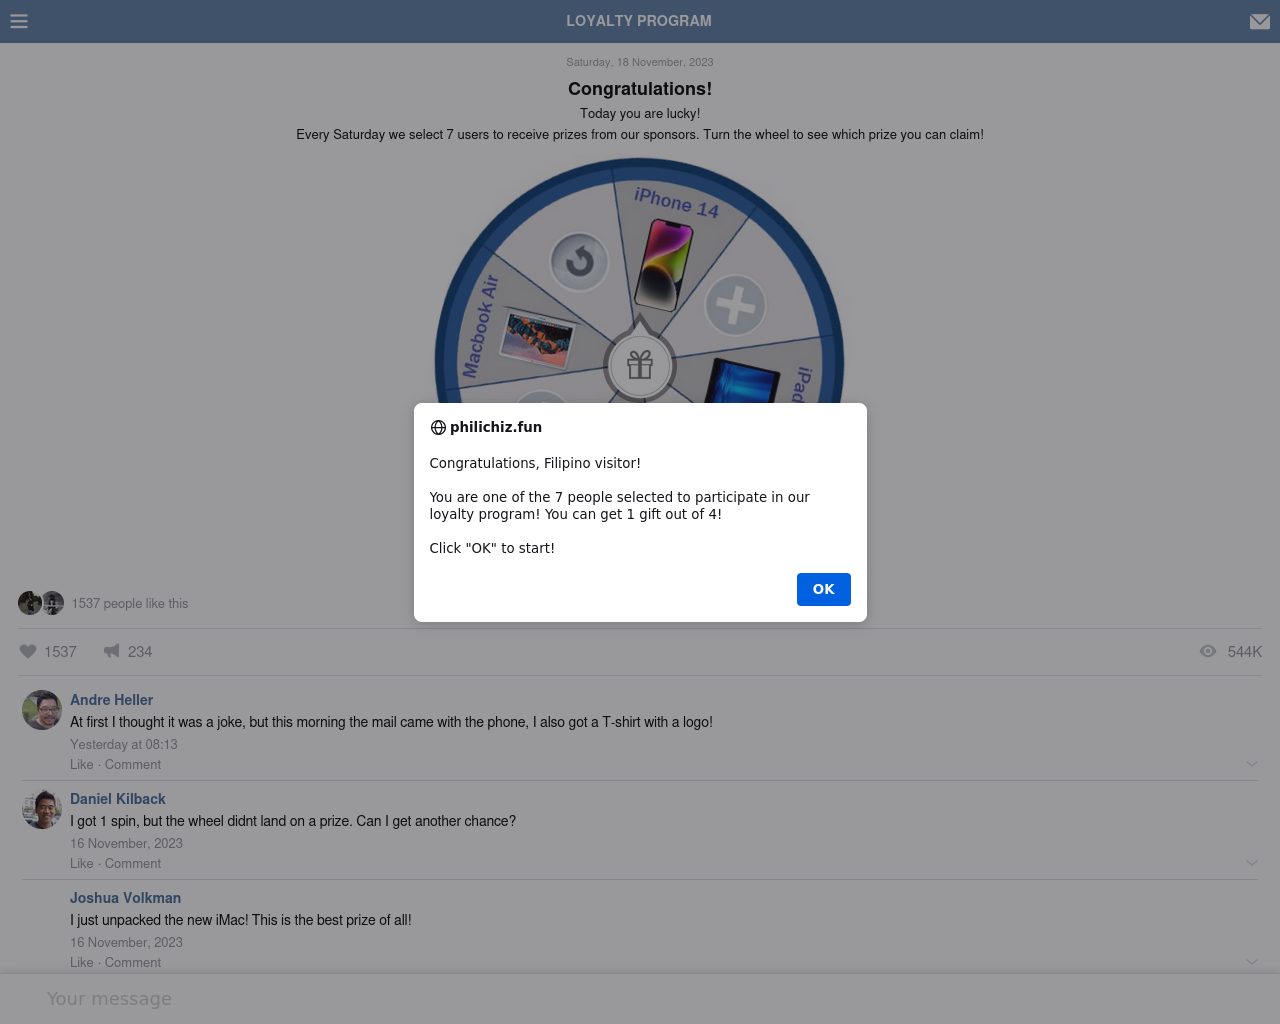Select the Macbook Air prize image

(538, 340)
